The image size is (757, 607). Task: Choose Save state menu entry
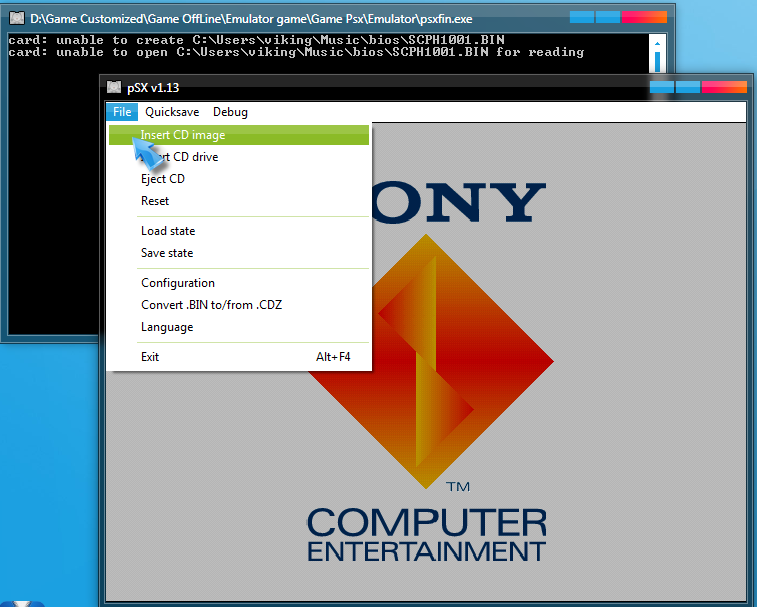[x=239, y=253]
